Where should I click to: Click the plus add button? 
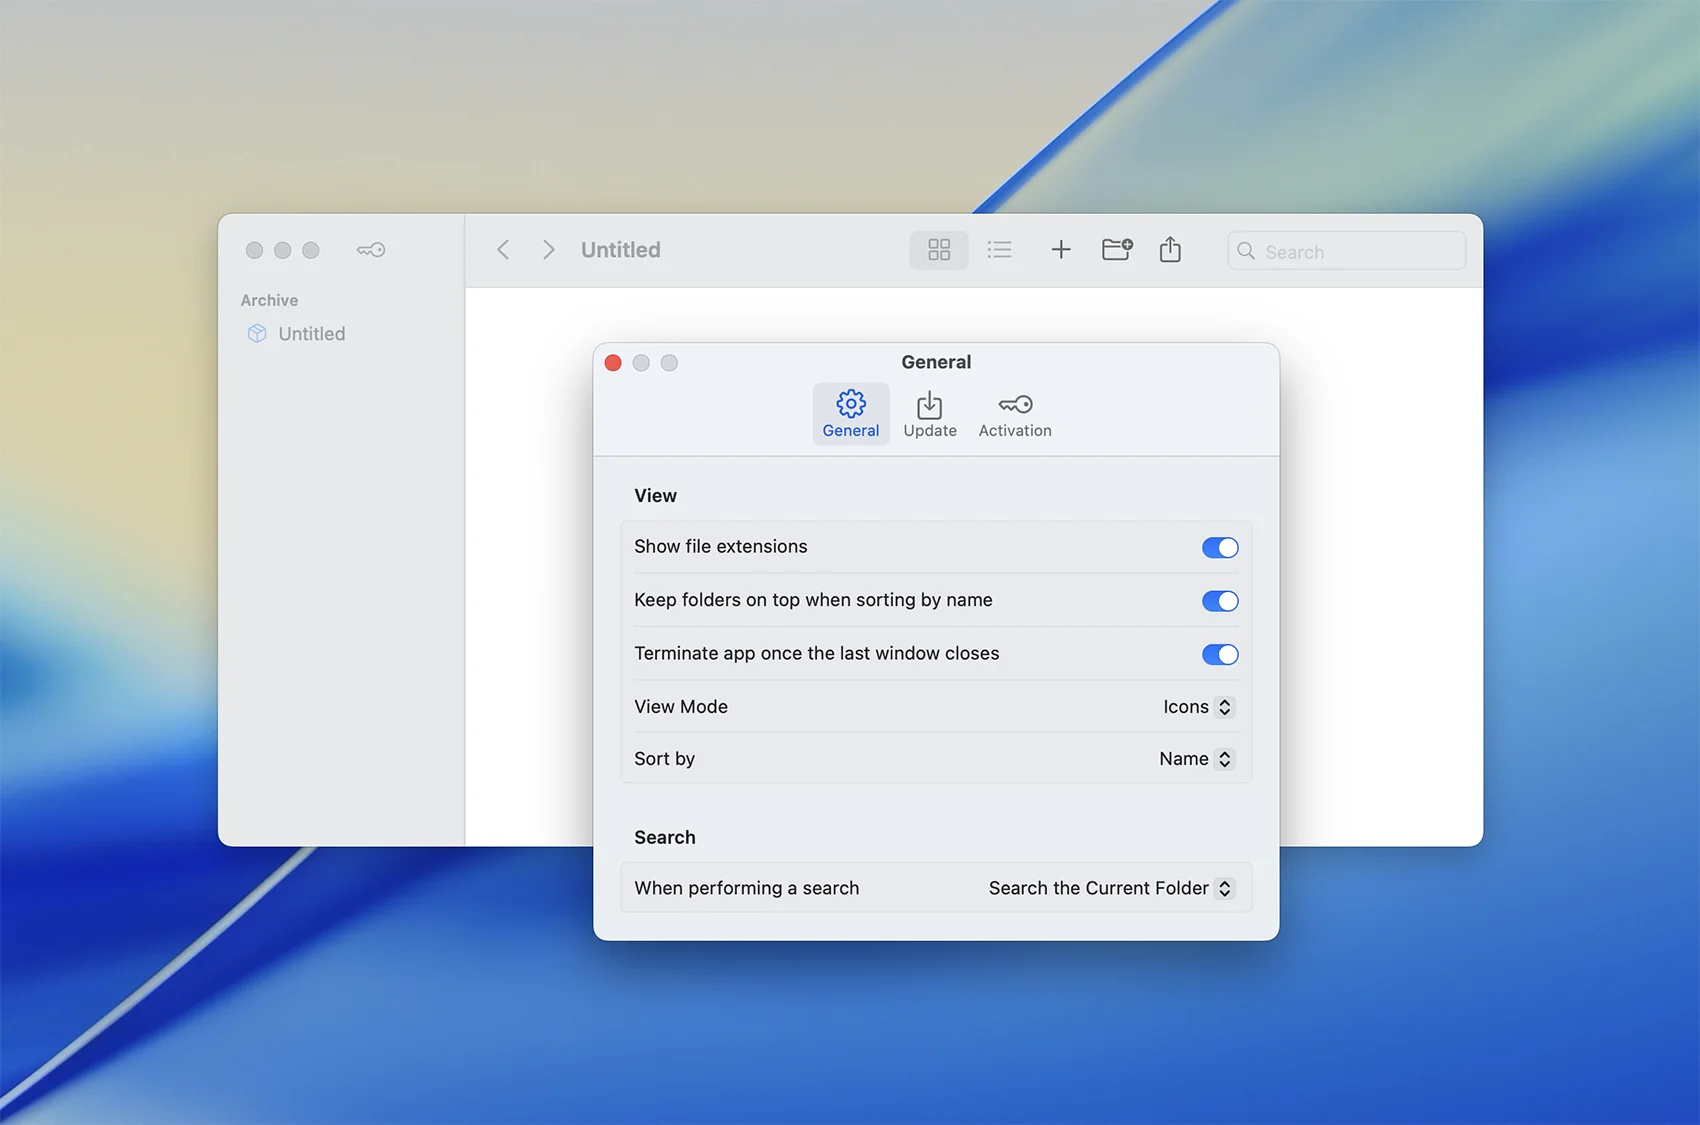pos(1060,250)
